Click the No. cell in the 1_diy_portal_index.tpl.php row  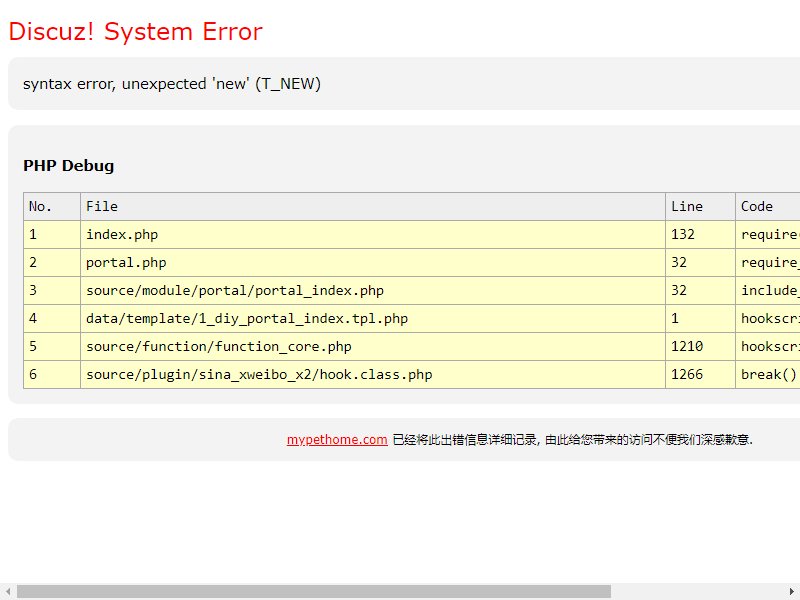click(52, 319)
